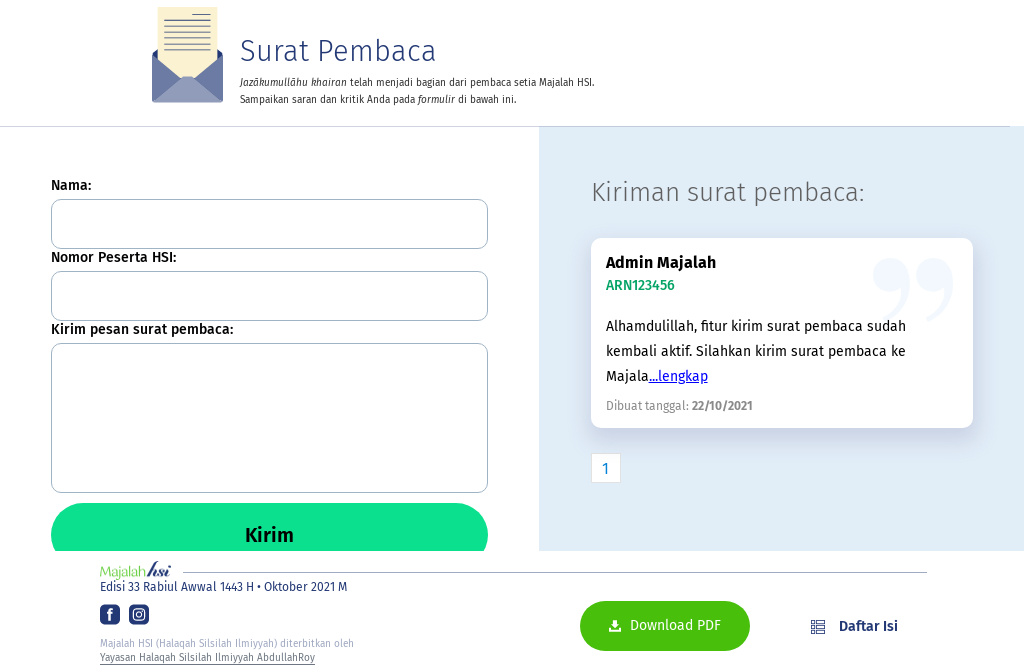Image resolution: width=1024 pixels, height=672 pixels.
Task: Click the Majalah HSI logo in the footer
Action: click(x=133, y=570)
